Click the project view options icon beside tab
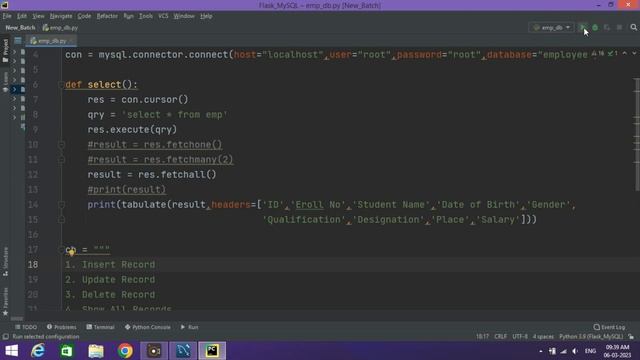The height and width of the screenshot is (360, 640). click(x=18, y=40)
